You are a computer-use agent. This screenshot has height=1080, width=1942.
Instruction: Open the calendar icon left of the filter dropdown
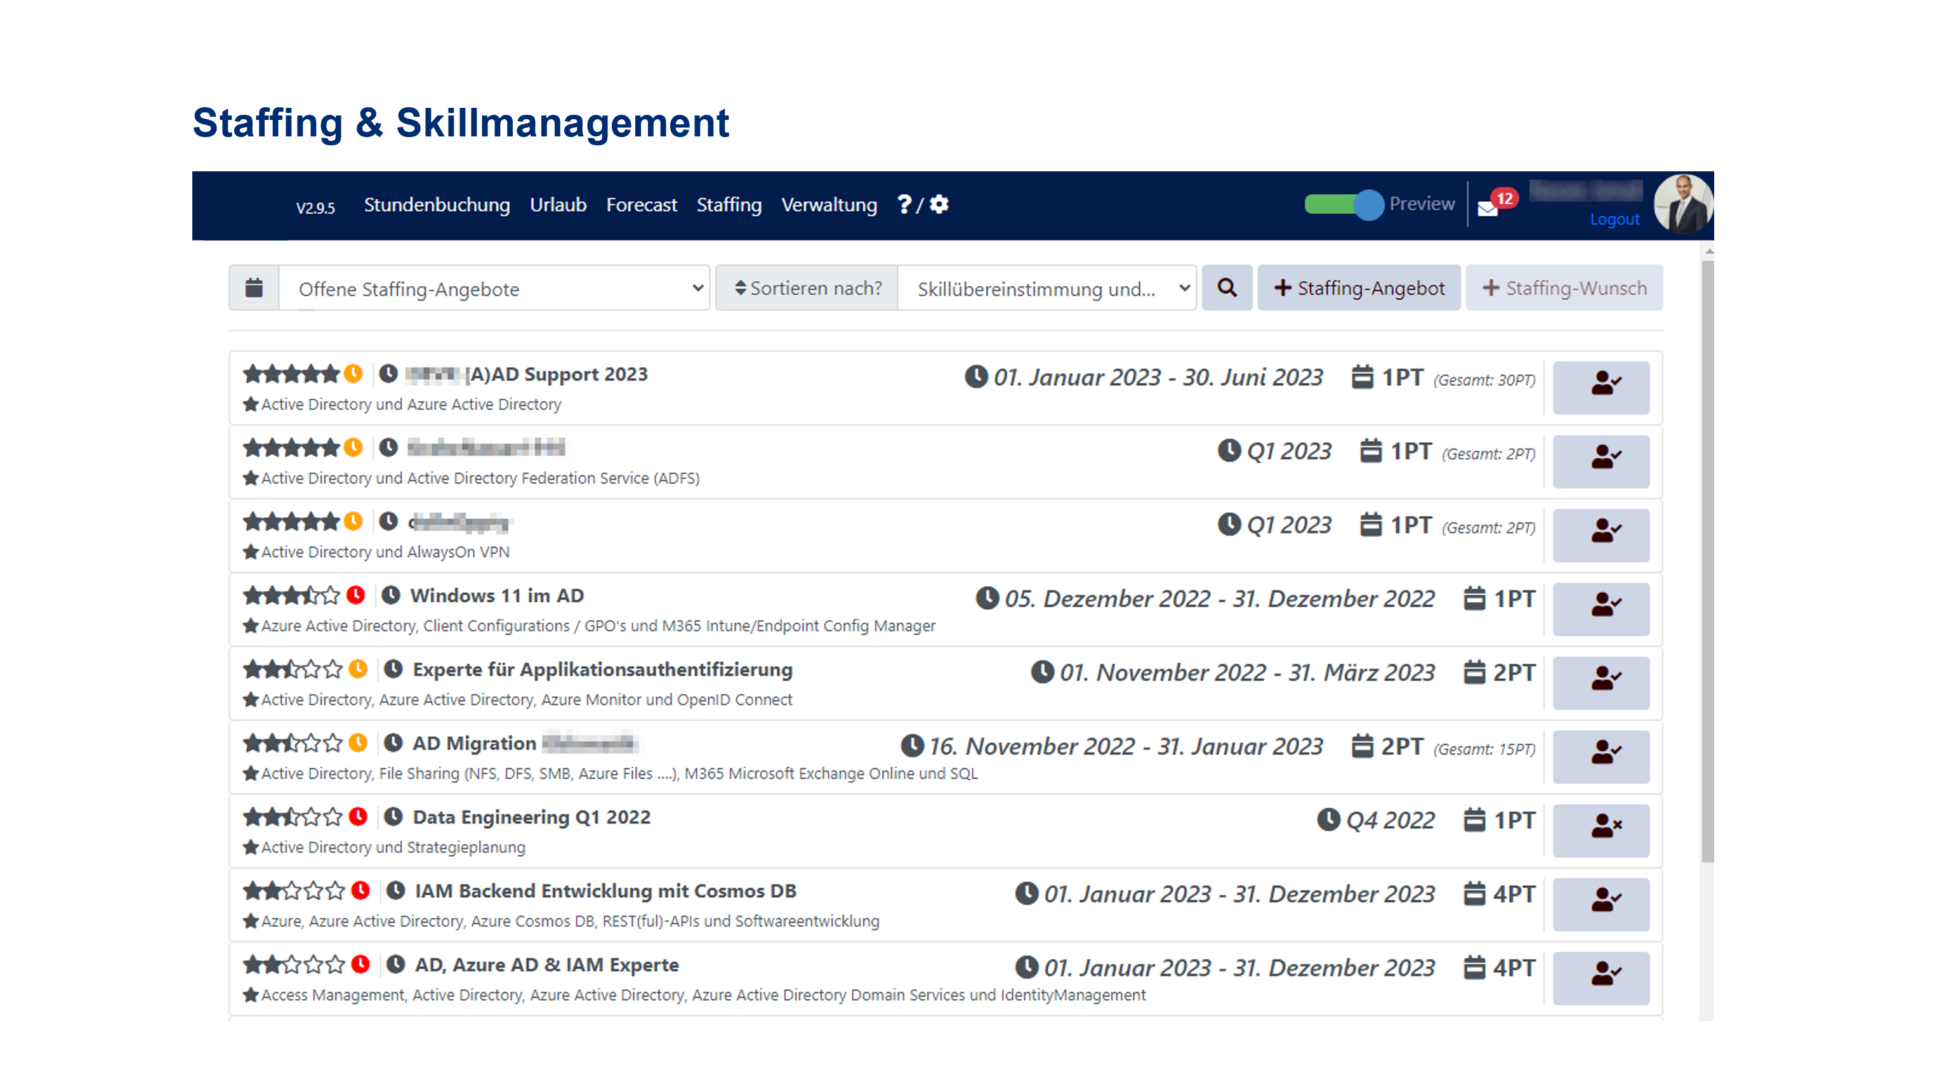tap(253, 287)
